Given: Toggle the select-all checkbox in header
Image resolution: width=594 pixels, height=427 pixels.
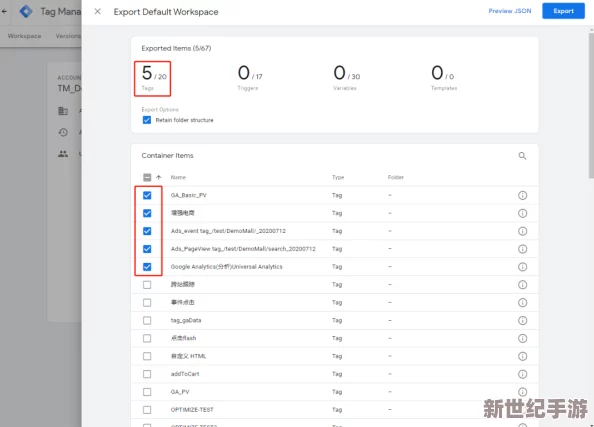Looking at the screenshot, I should pos(147,177).
